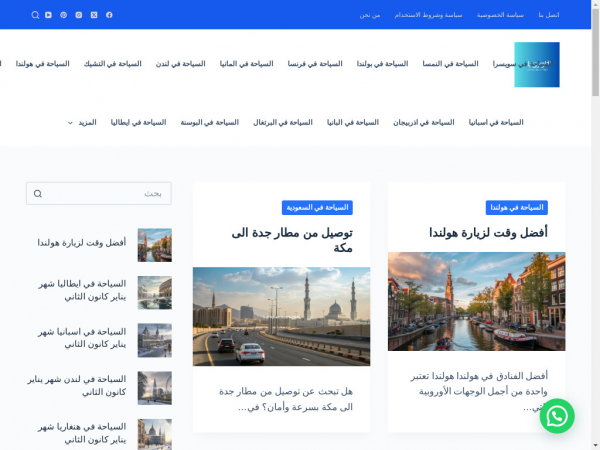Image resolution: width=600 pixels, height=450 pixels.
Task: Open the YouTube channel icon
Action: 49,15
